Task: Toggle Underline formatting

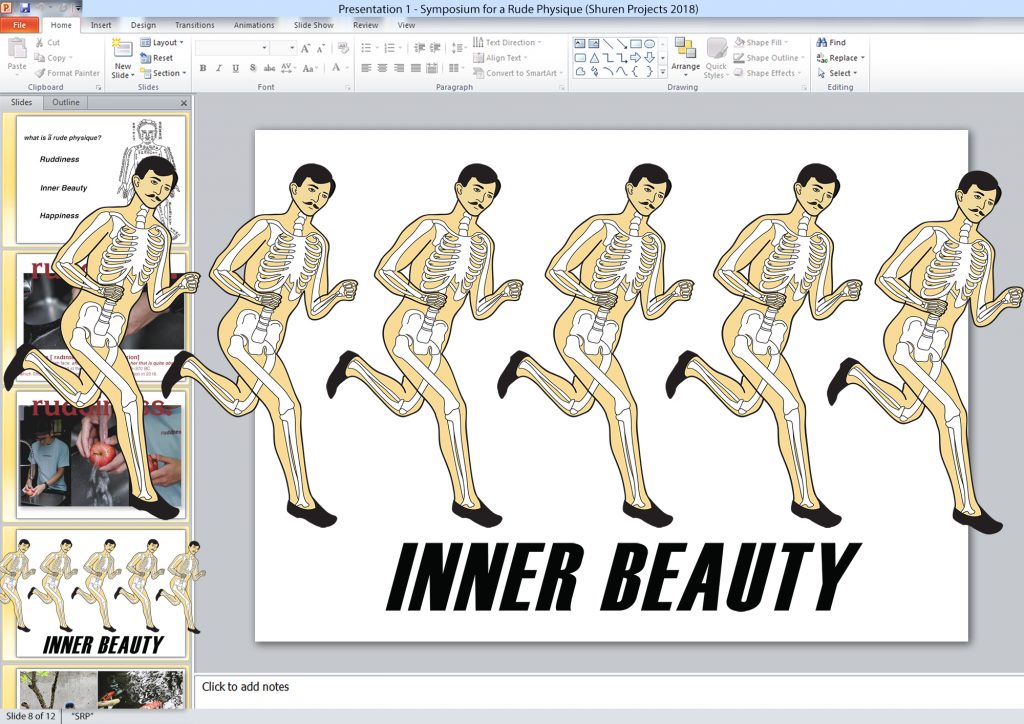Action: (x=235, y=68)
